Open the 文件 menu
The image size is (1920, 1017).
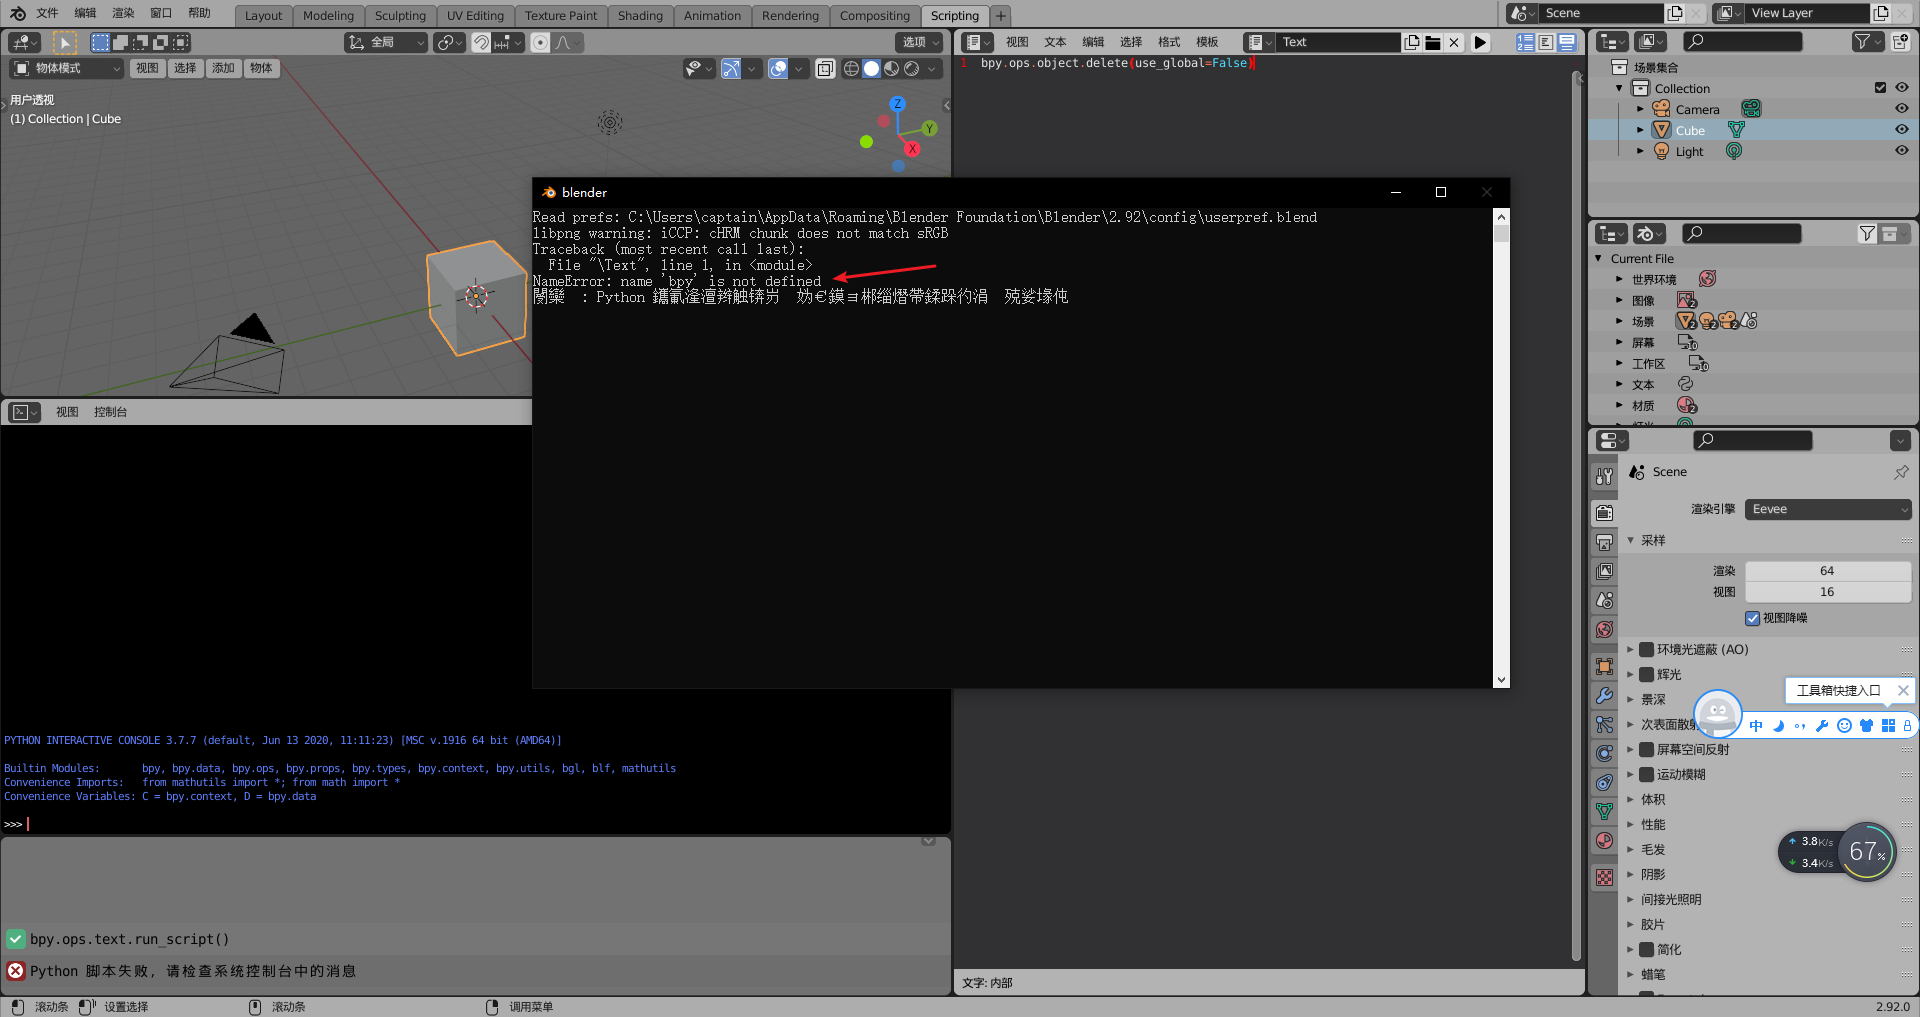pos(47,13)
